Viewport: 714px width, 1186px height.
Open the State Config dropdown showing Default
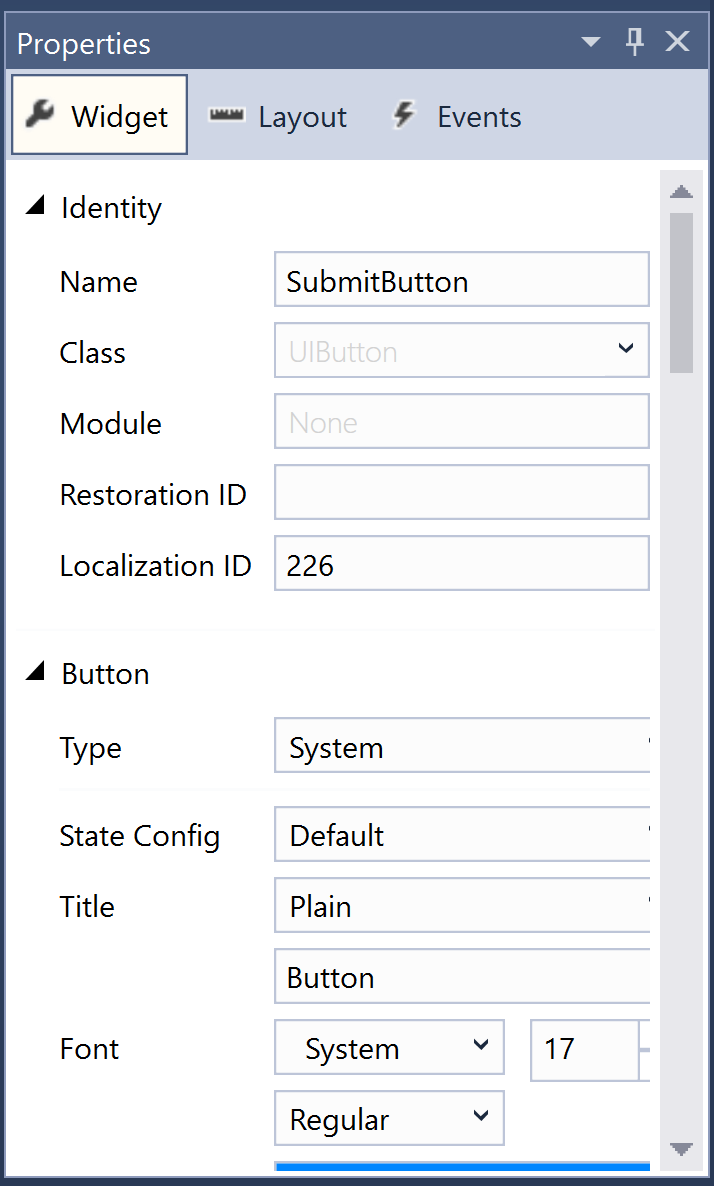click(462, 834)
